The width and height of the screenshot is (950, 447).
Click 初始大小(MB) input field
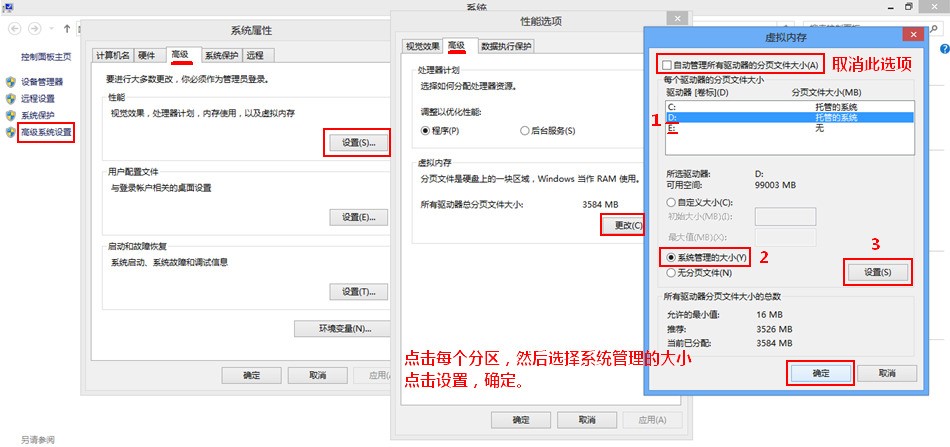785,217
